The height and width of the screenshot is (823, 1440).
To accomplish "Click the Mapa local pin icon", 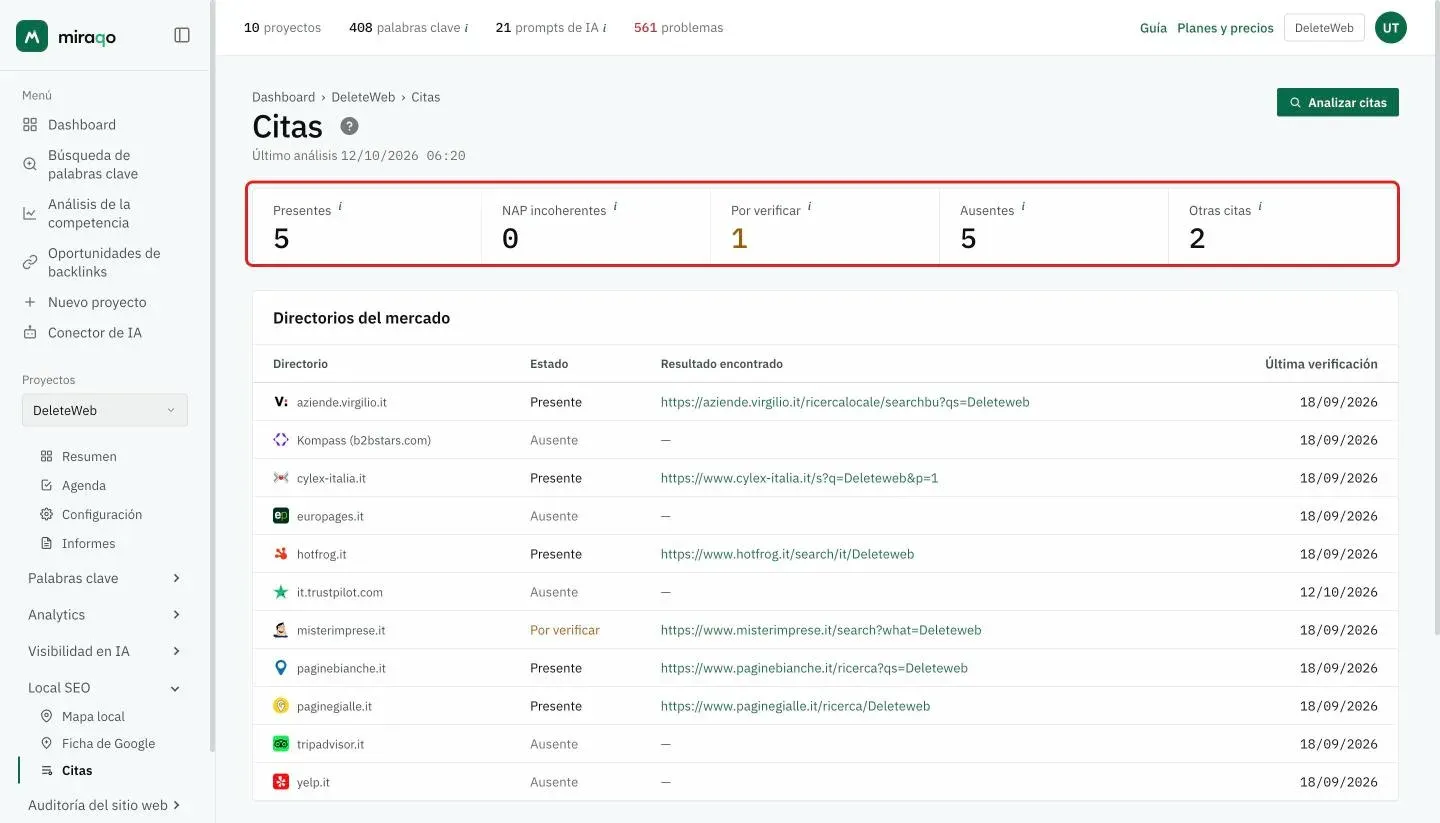I will pos(46,716).
